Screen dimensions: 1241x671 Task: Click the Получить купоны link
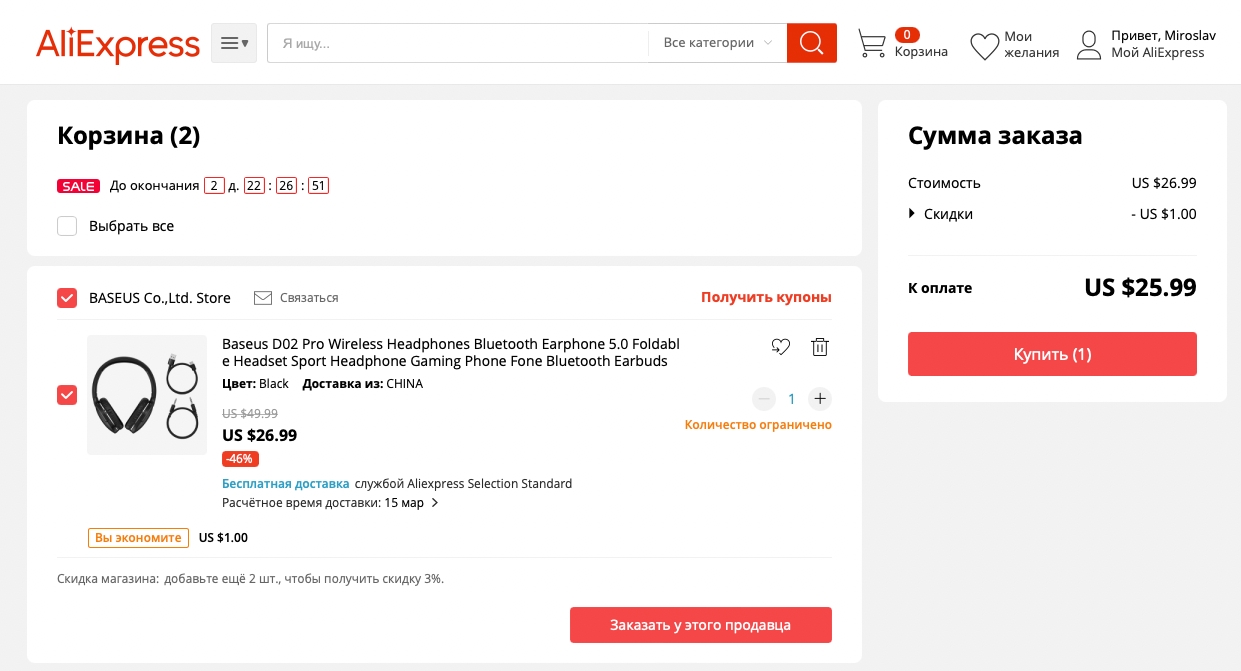point(766,297)
